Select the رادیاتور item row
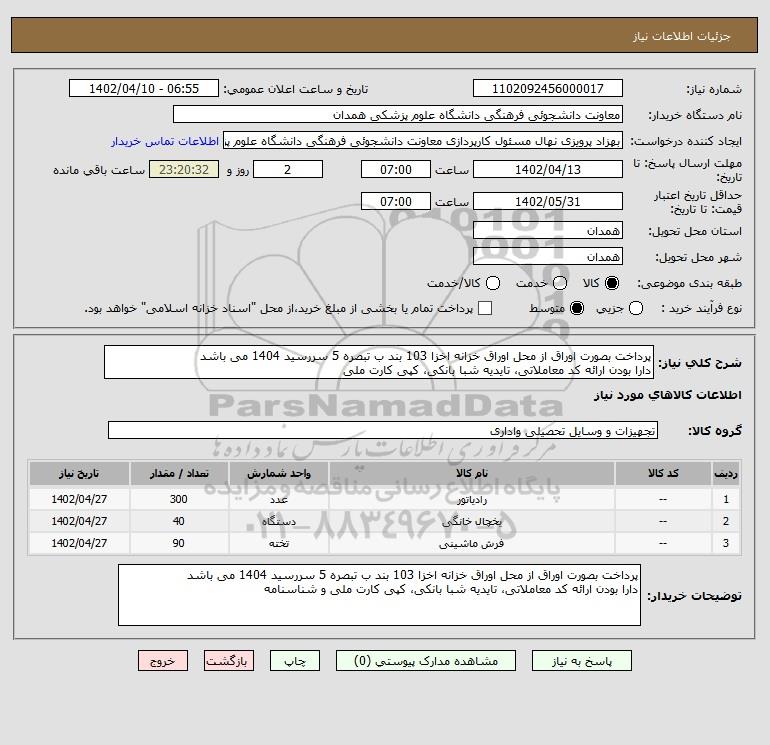This screenshot has height=745, width=770. coord(385,499)
